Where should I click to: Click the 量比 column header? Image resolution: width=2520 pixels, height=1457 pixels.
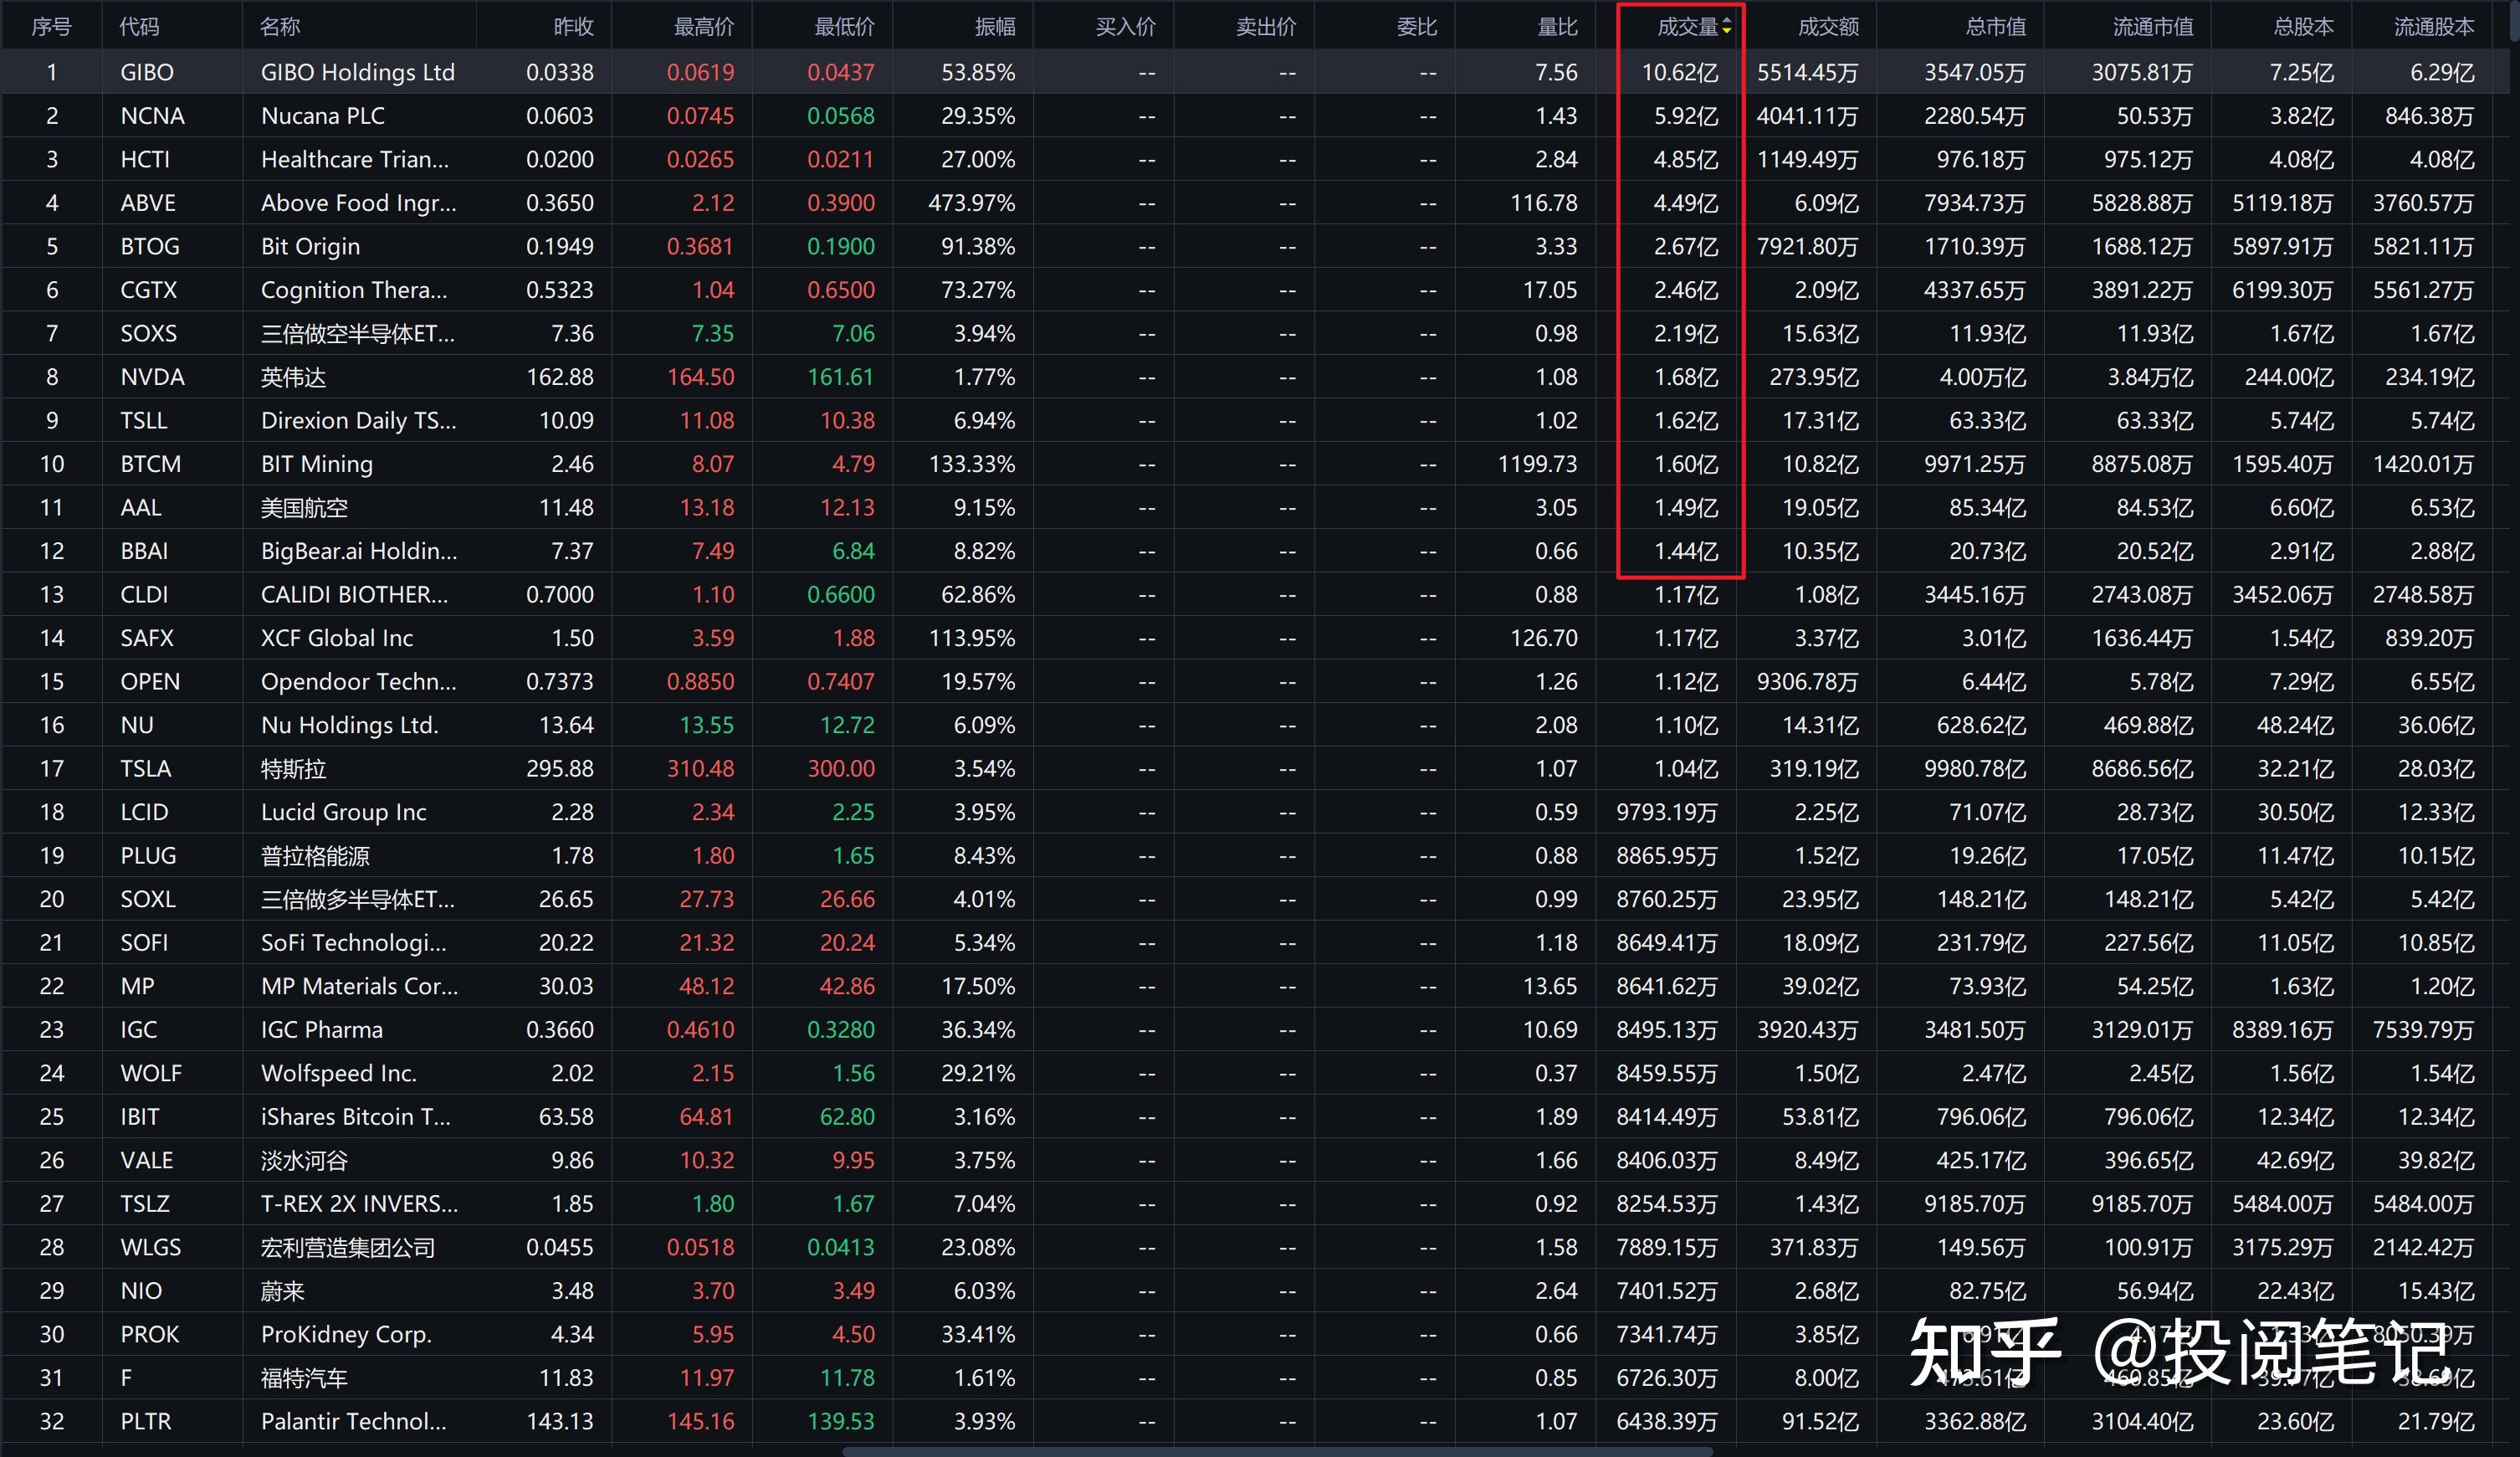[x=1556, y=27]
